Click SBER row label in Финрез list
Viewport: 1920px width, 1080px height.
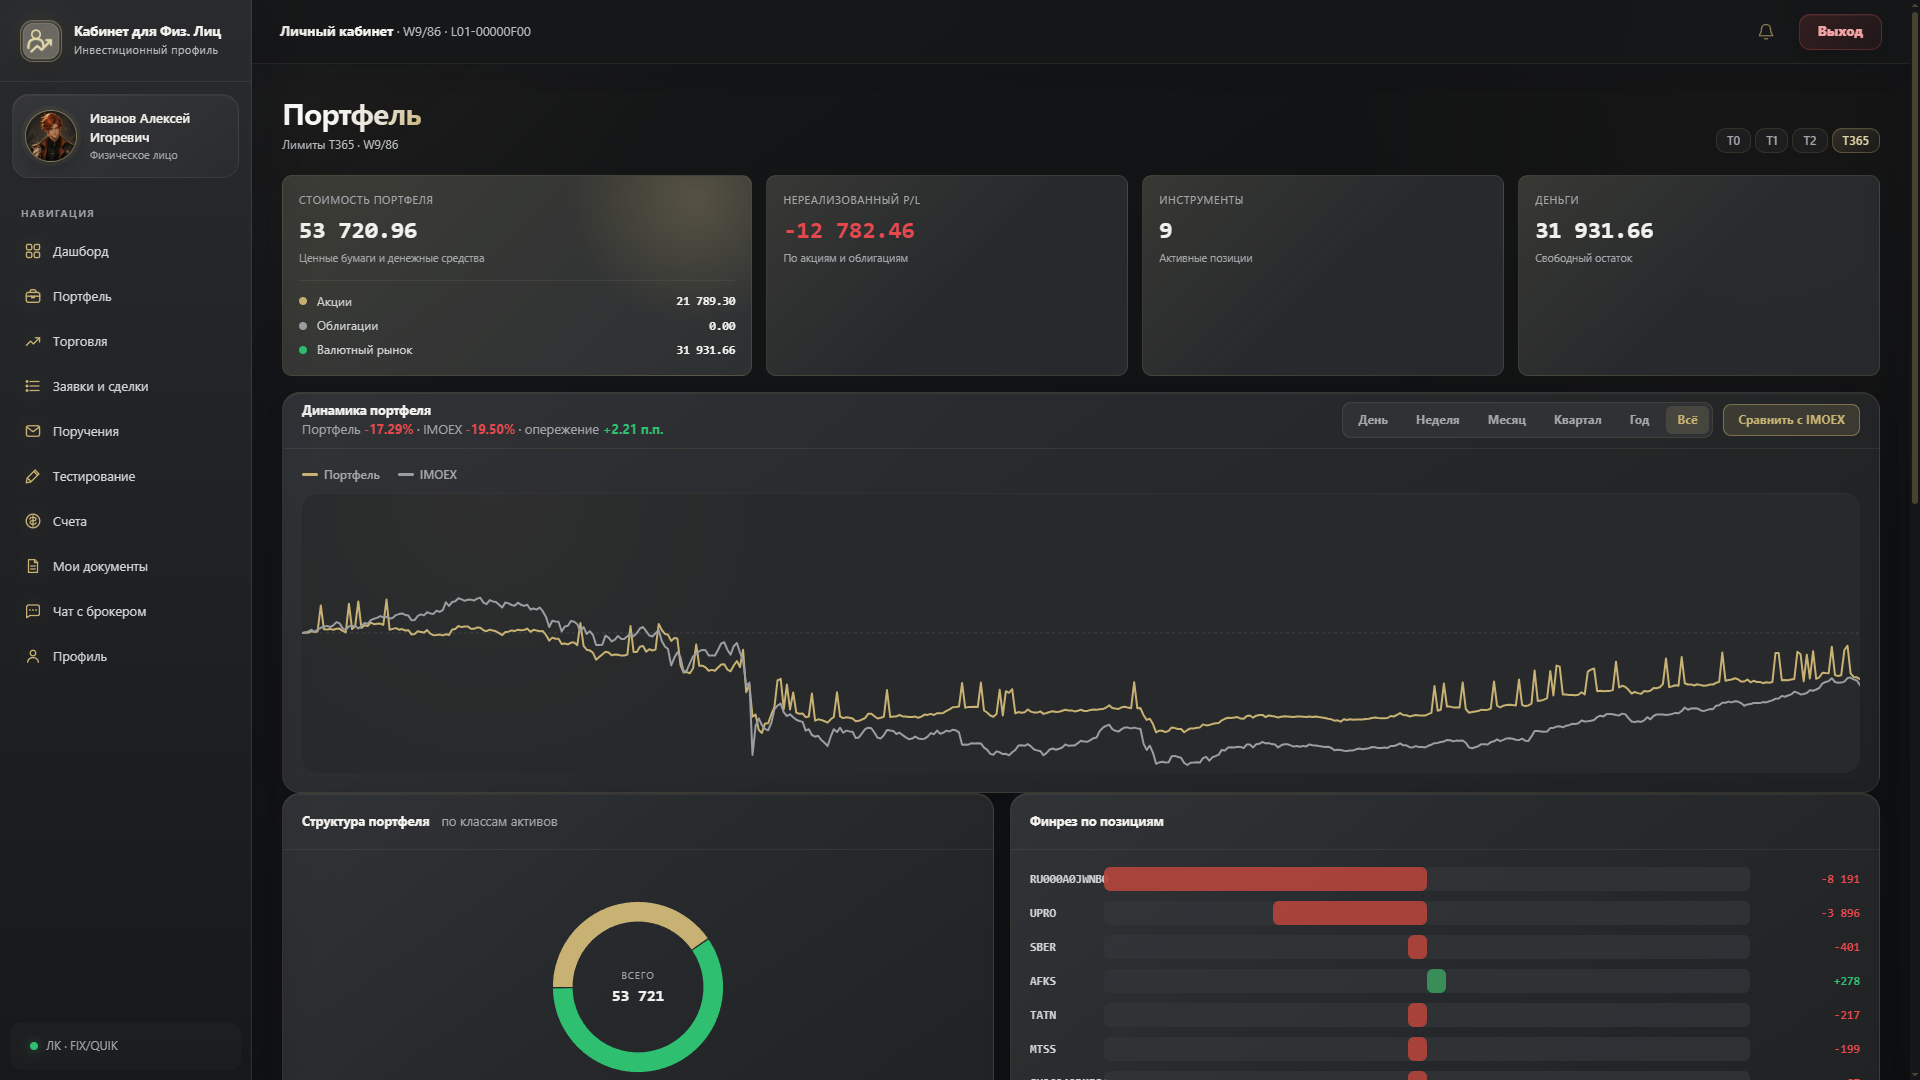tap(1043, 947)
